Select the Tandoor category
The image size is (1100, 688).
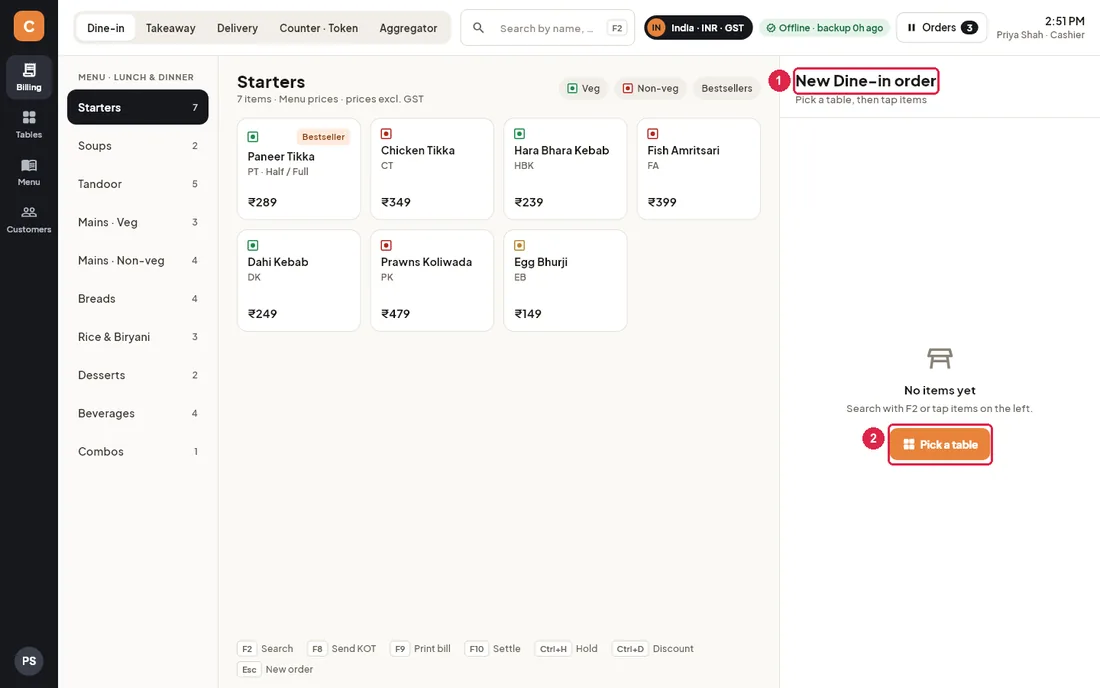138,184
